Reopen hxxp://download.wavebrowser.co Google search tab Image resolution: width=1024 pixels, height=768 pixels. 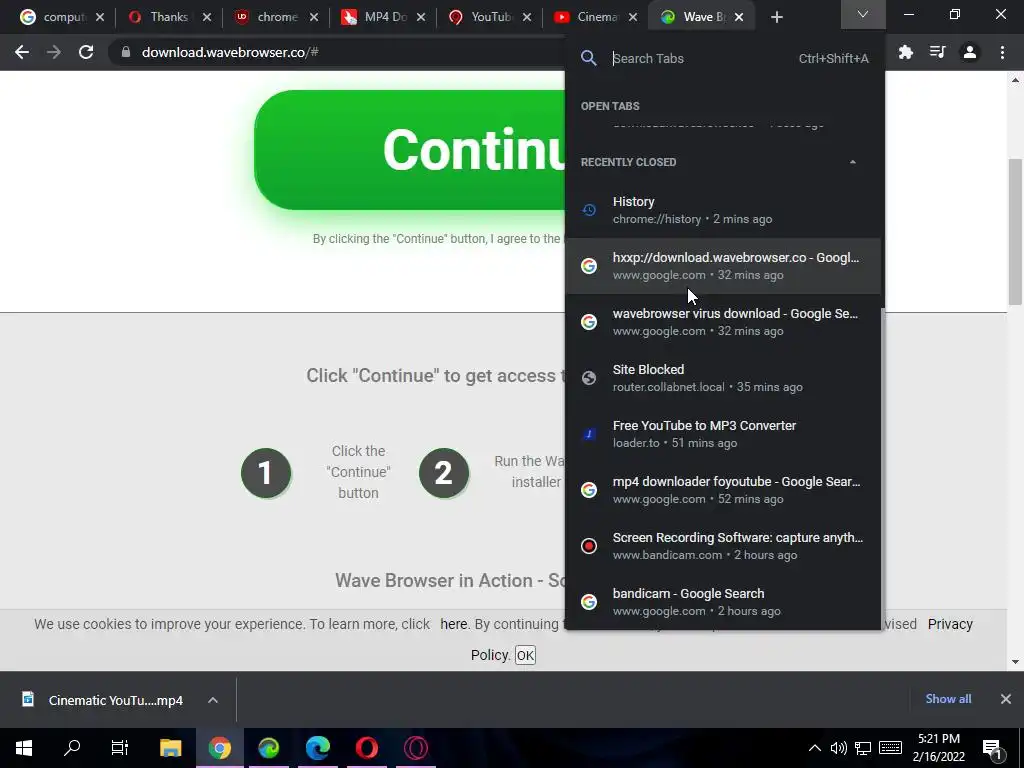coord(723,266)
